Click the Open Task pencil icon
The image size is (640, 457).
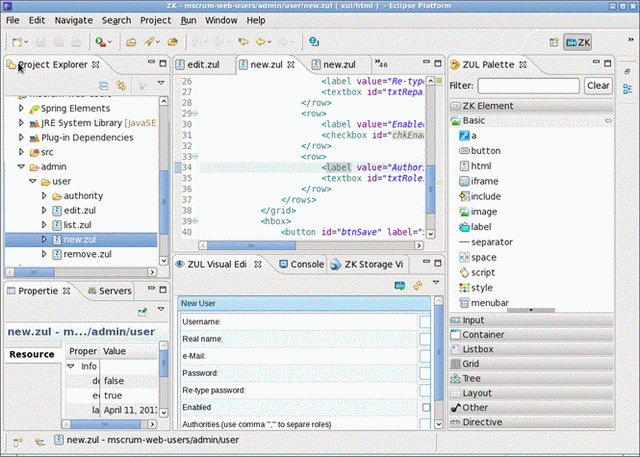(149, 42)
